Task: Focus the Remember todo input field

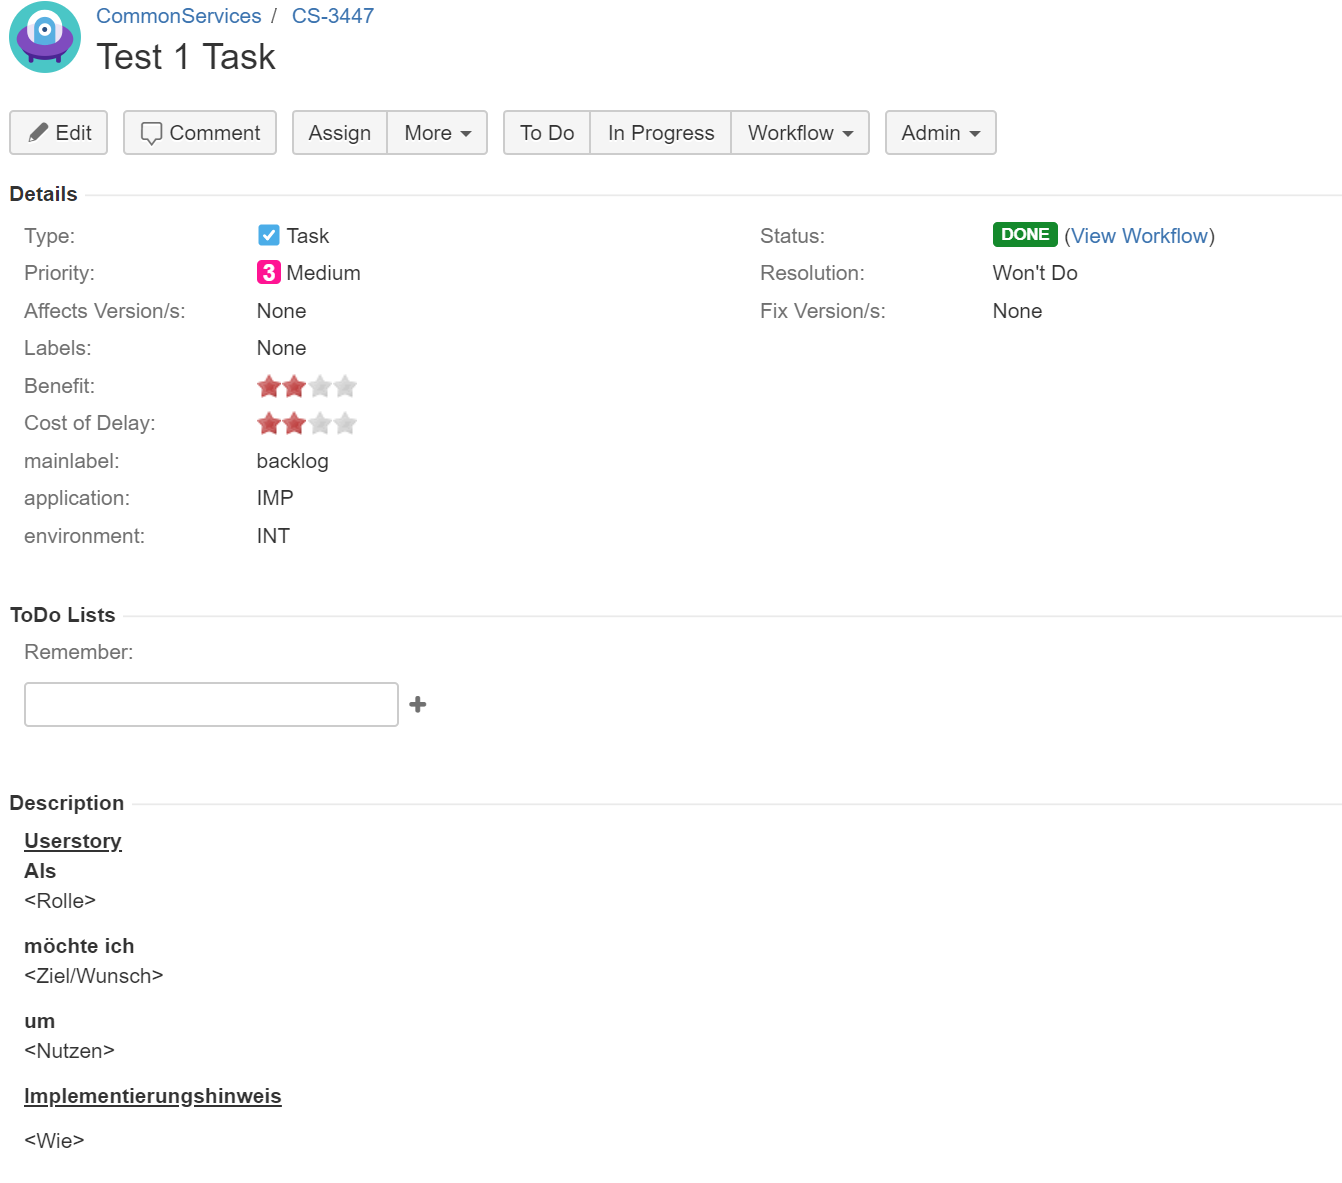Action: click(211, 704)
